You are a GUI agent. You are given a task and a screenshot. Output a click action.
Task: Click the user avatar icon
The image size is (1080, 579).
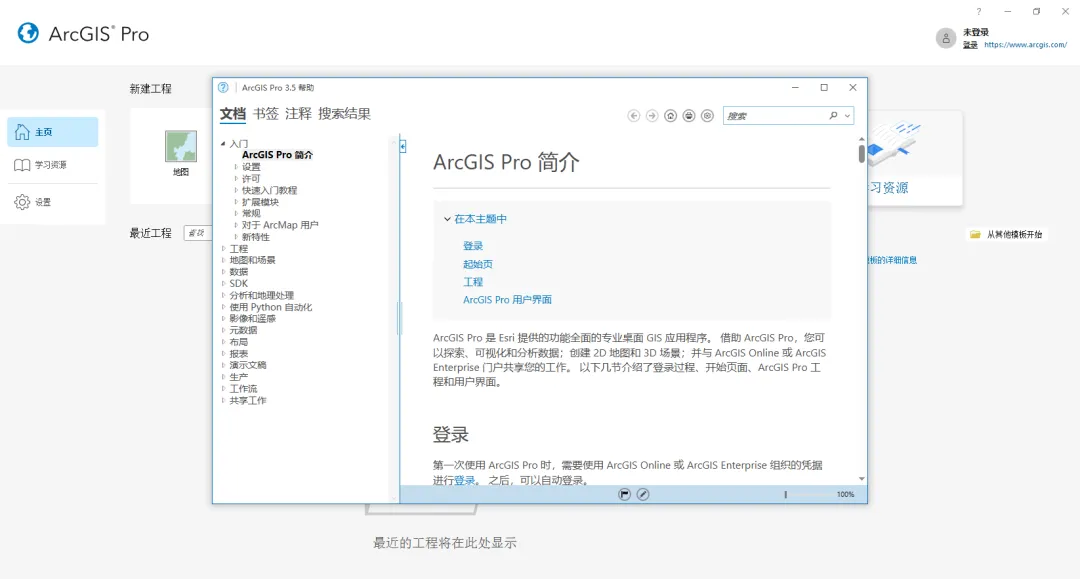tap(946, 38)
